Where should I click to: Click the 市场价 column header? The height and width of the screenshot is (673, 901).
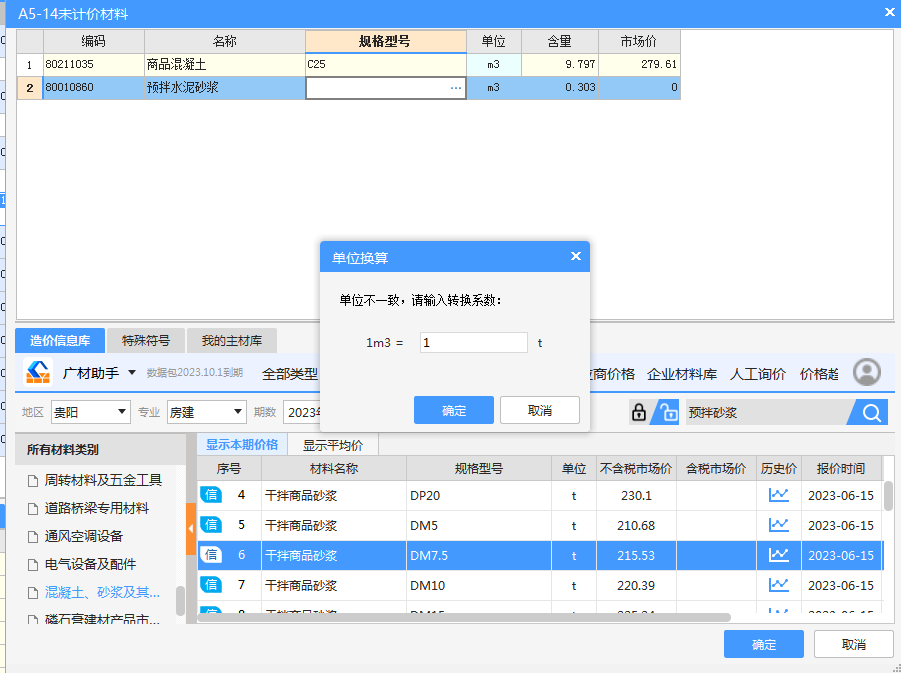639,41
